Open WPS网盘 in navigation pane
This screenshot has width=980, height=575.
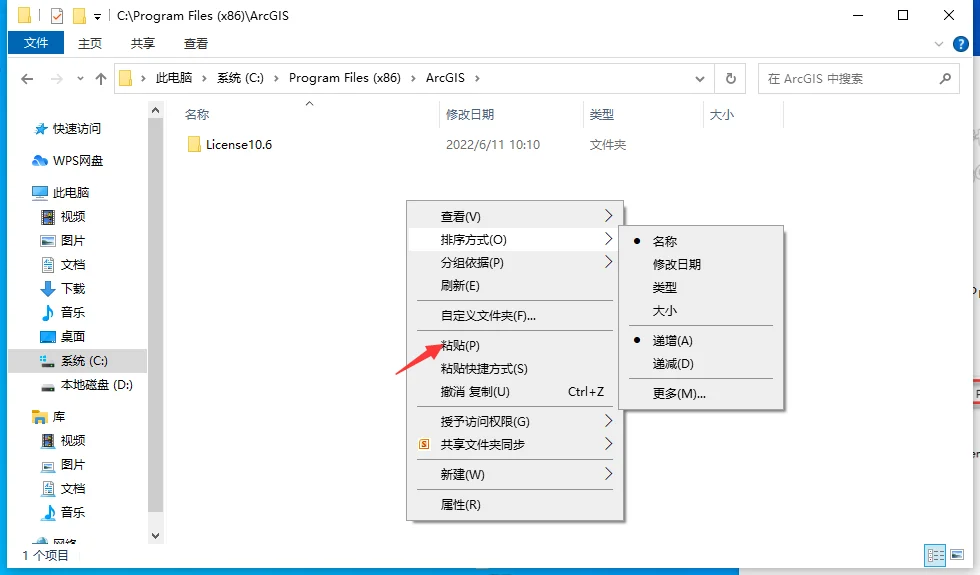(68, 161)
